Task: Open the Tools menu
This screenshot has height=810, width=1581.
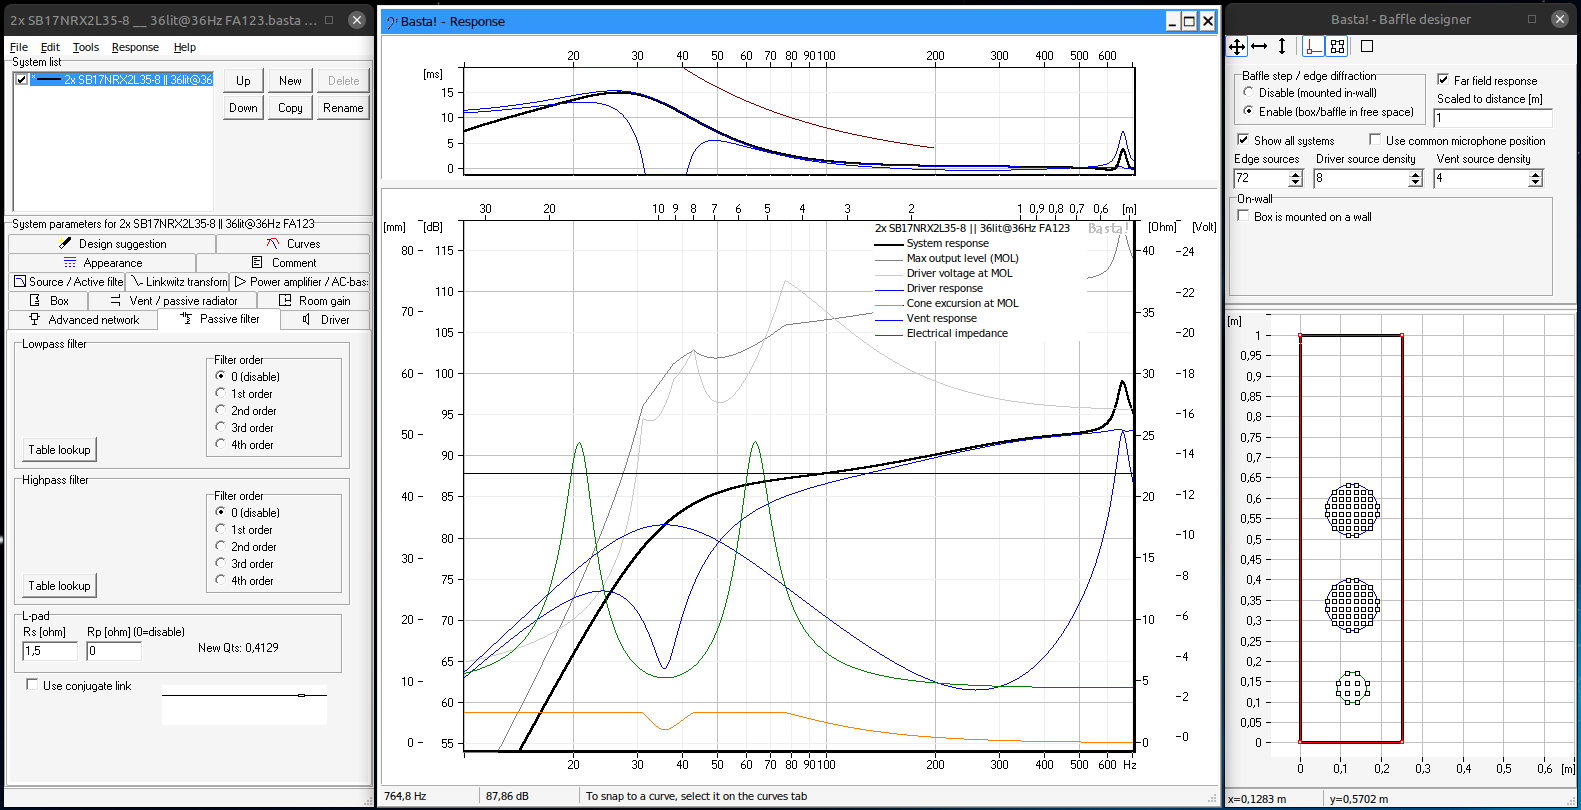Action: 86,47
